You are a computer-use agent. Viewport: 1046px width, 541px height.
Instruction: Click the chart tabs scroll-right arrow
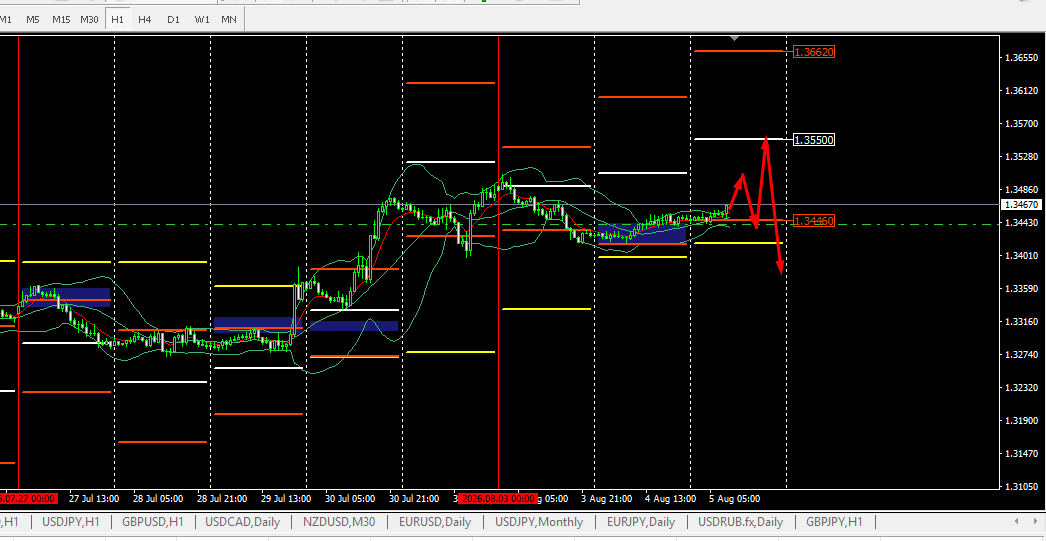[x=1035, y=521]
